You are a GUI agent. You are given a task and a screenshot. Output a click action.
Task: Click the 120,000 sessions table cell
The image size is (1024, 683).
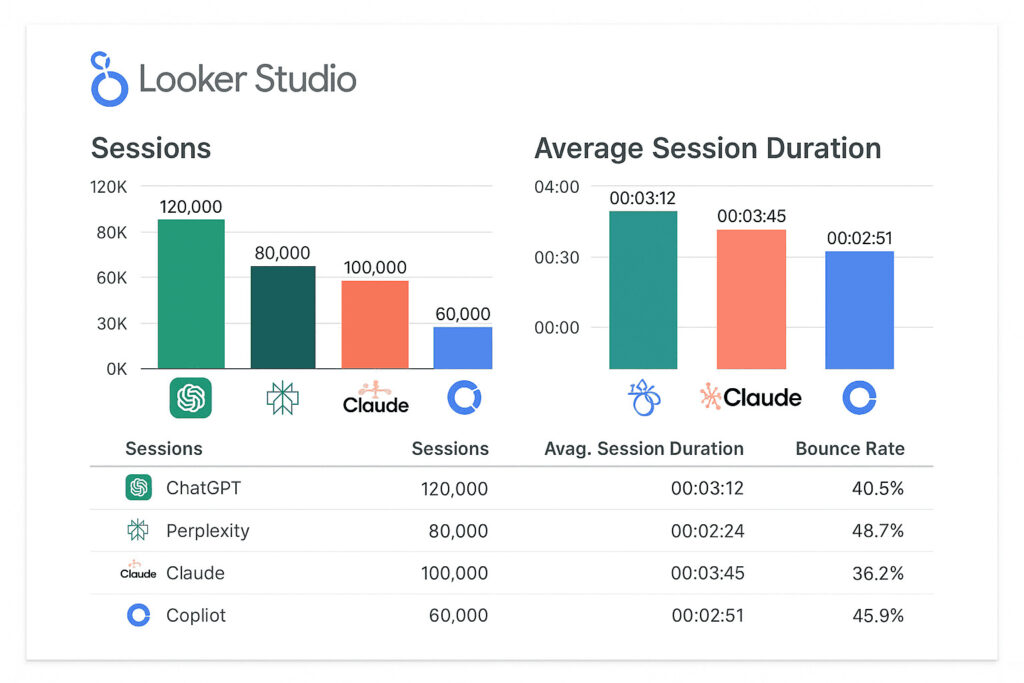point(454,488)
